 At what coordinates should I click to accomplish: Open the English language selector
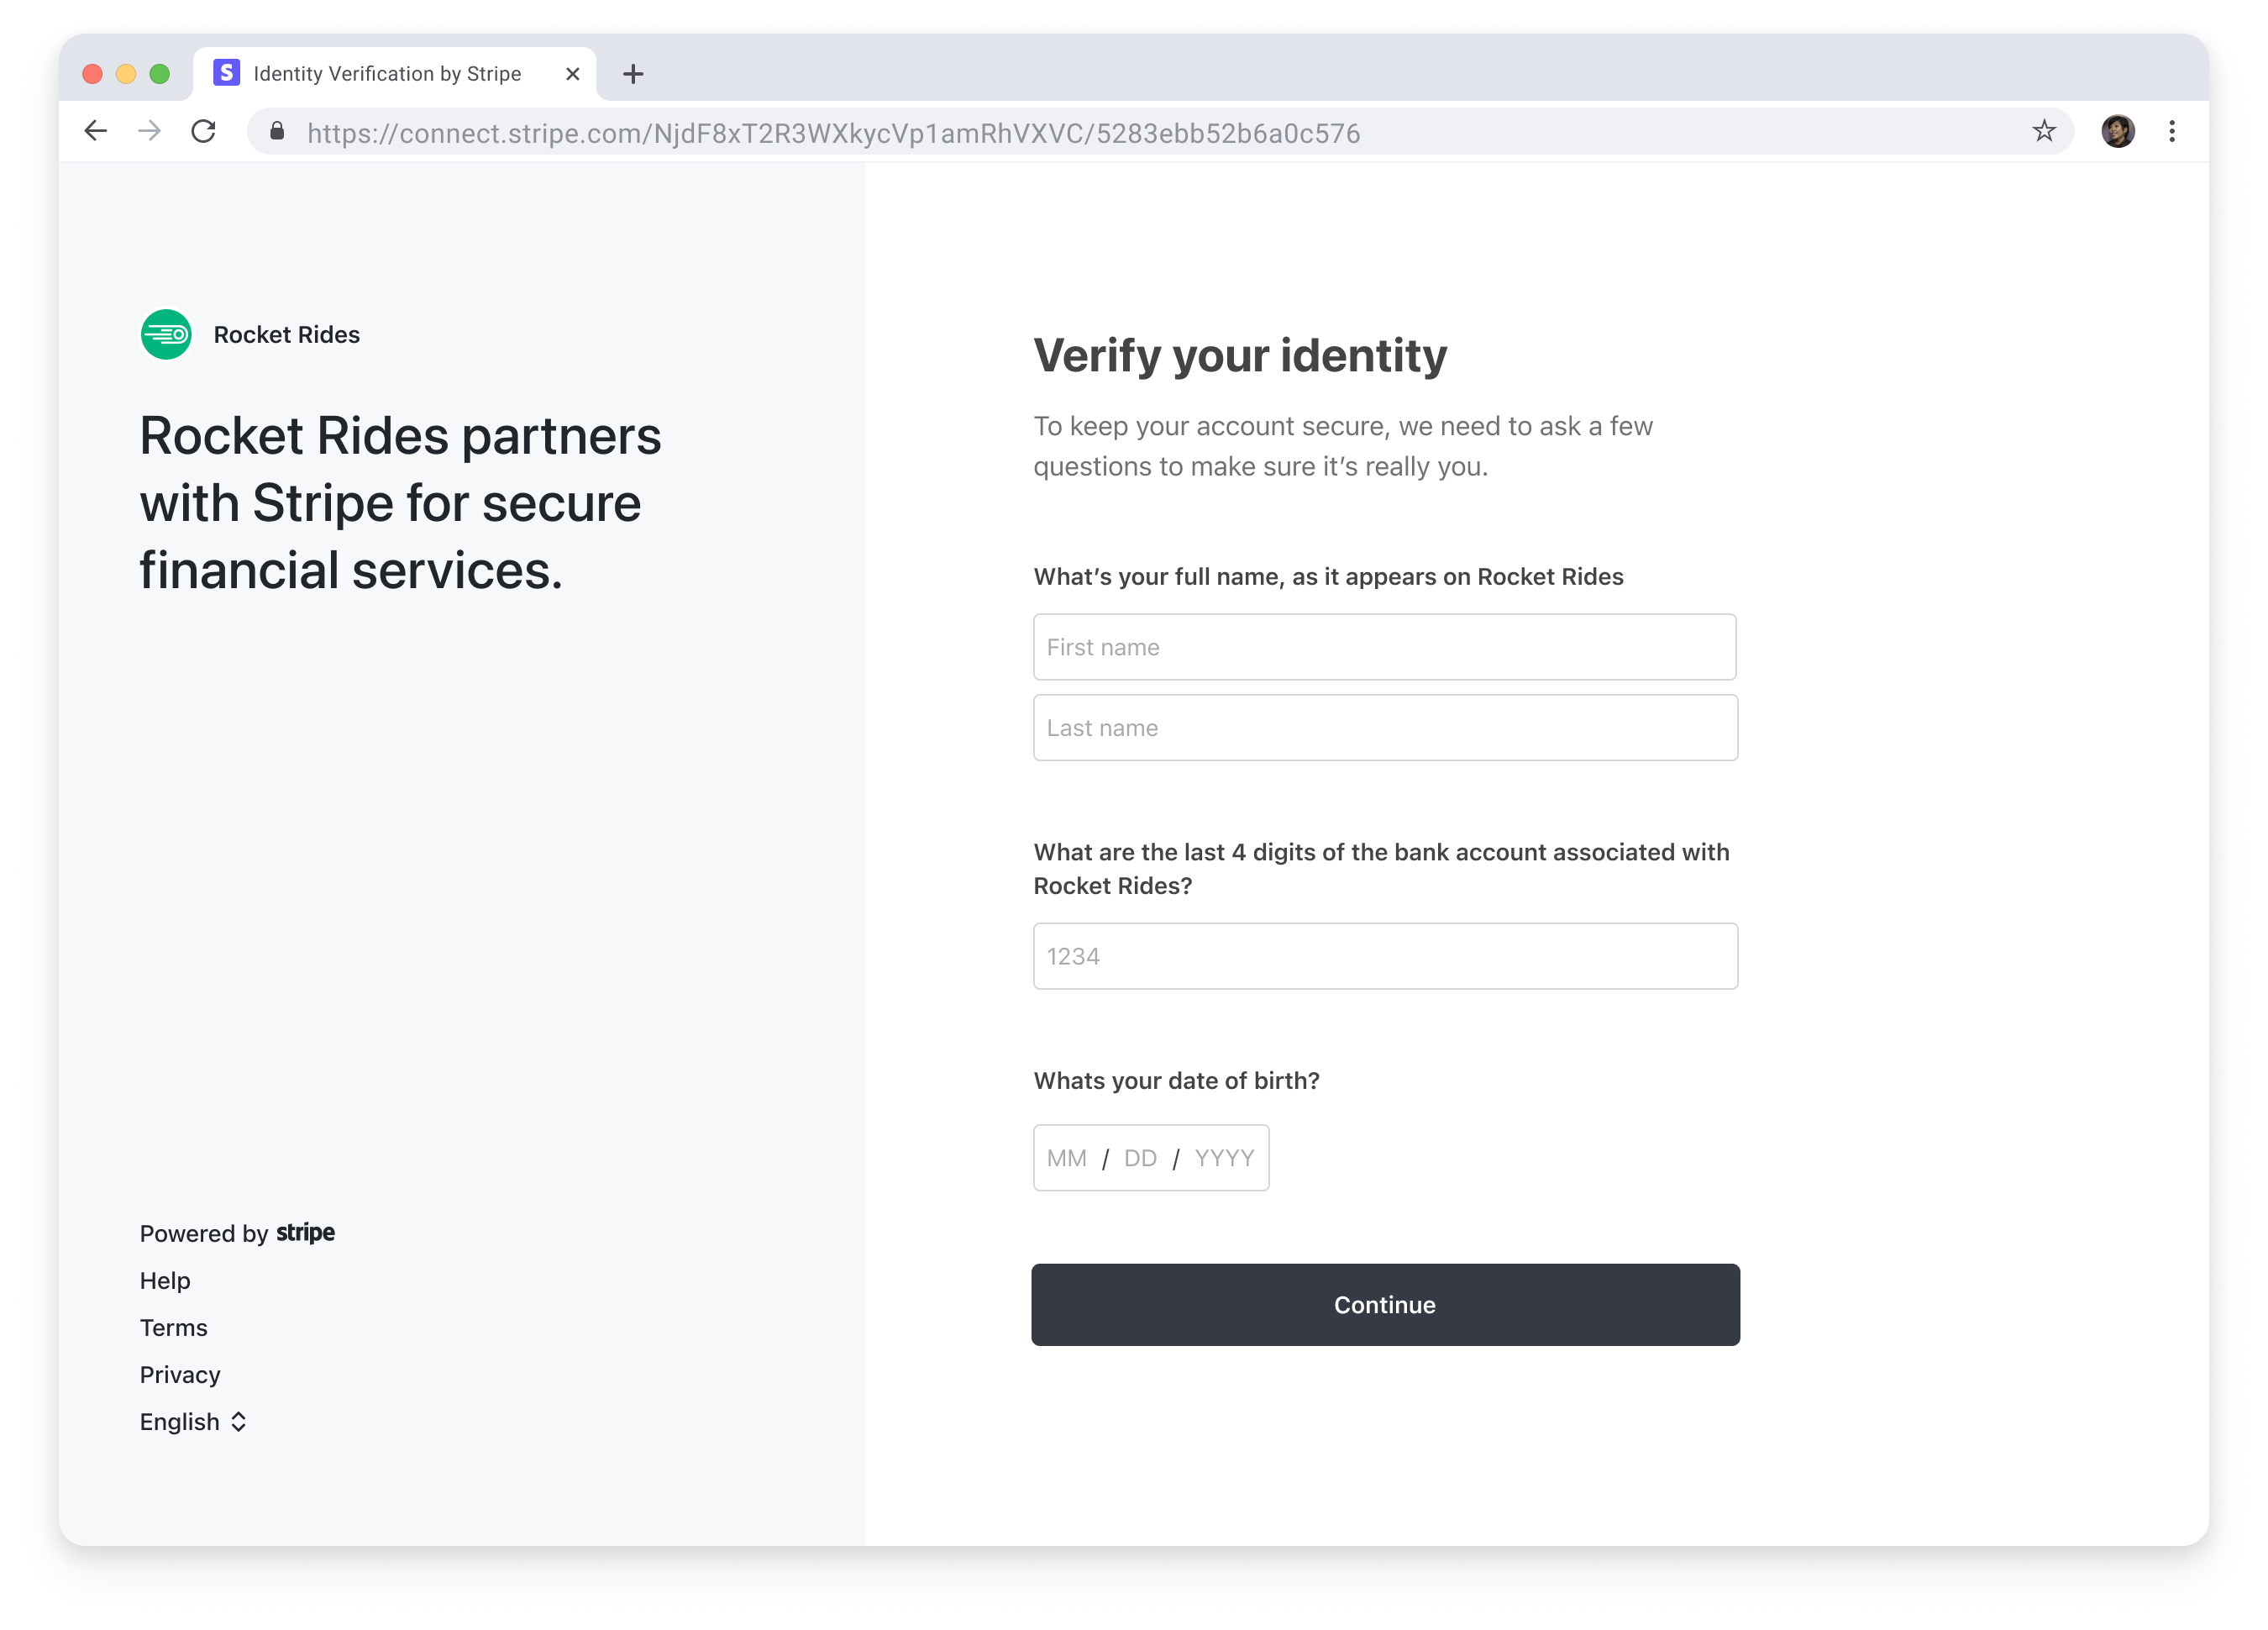(x=194, y=1421)
